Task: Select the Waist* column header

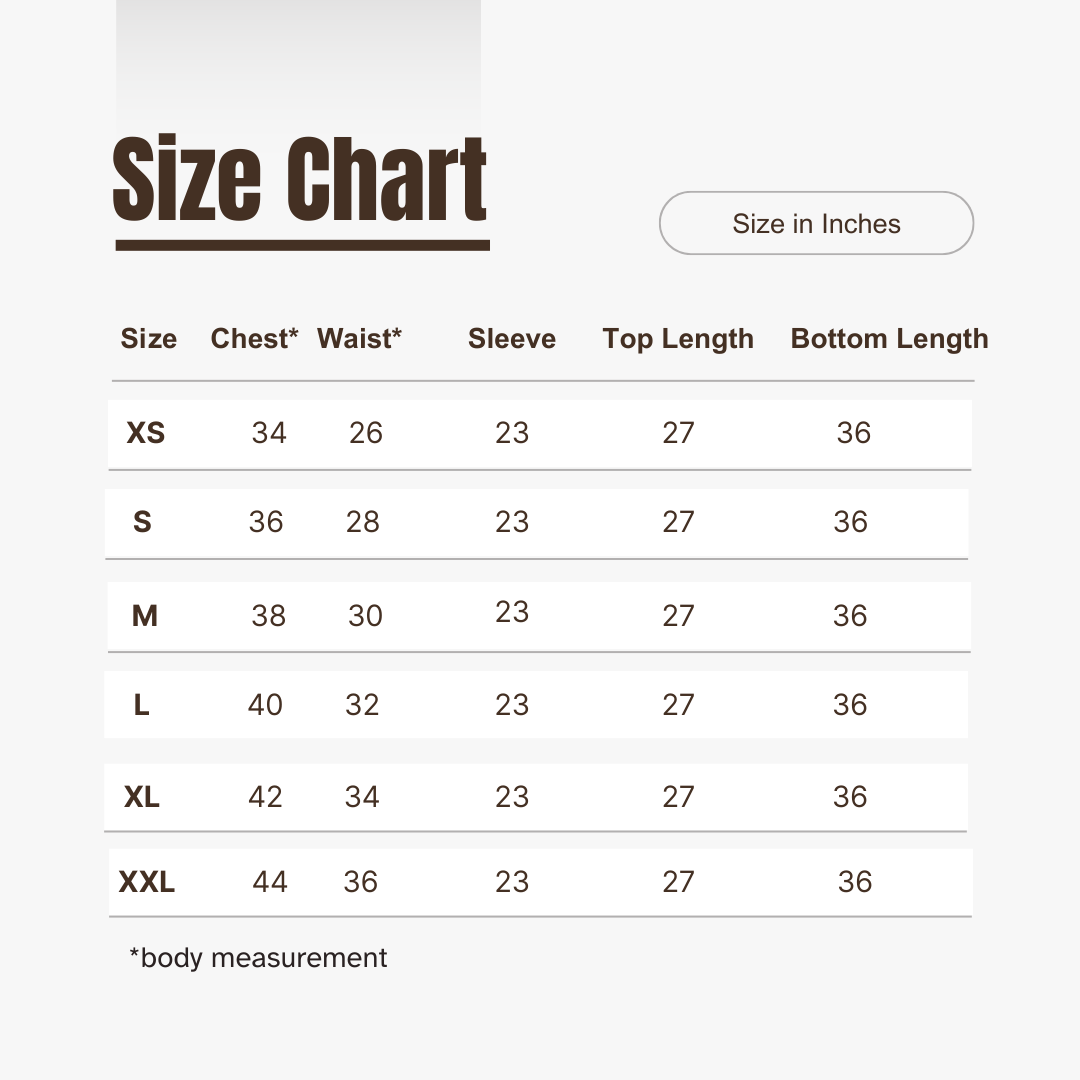Action: [359, 339]
